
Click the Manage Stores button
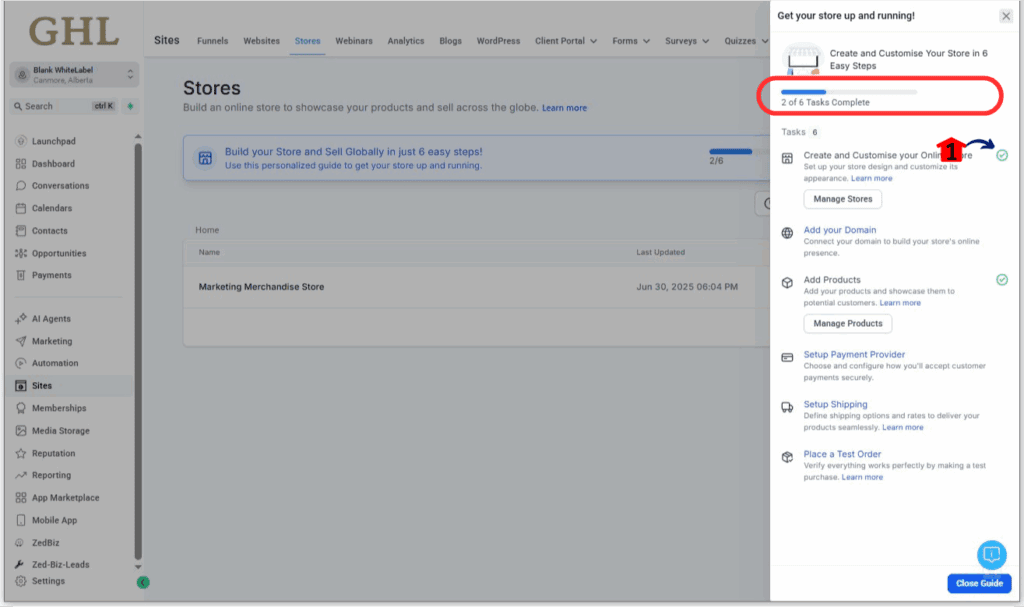[842, 199]
